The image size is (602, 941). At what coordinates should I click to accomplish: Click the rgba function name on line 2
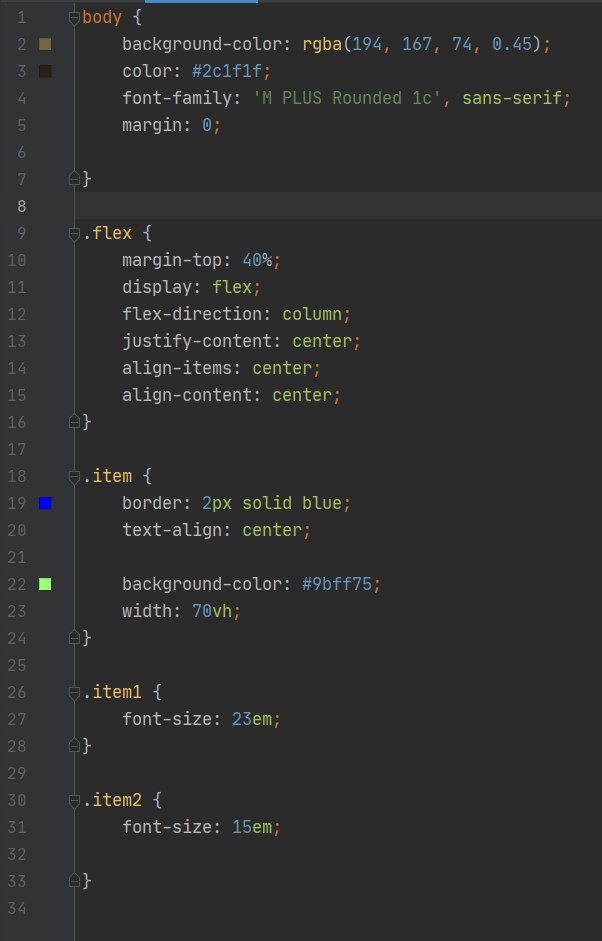pos(322,44)
